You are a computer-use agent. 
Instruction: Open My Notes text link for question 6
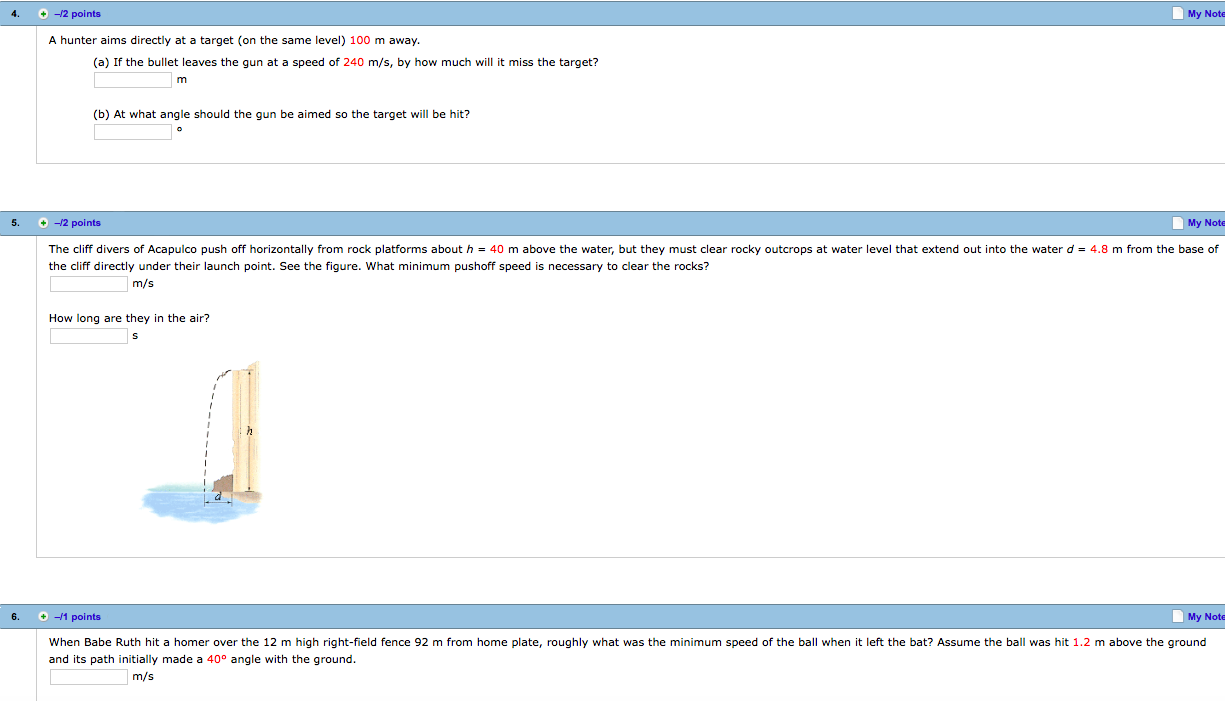coord(1205,617)
